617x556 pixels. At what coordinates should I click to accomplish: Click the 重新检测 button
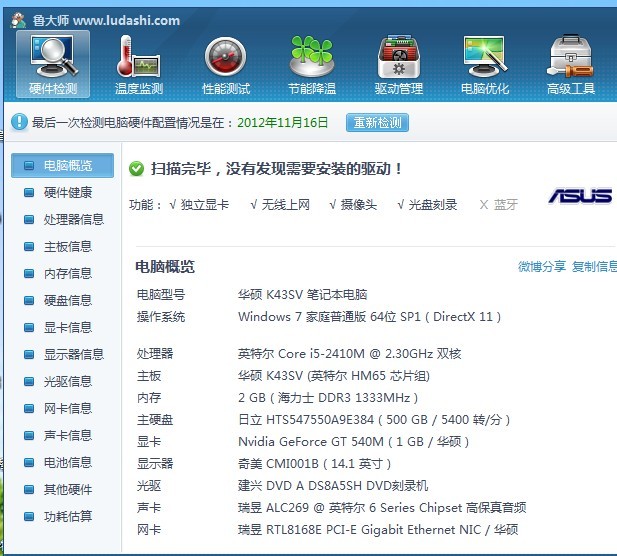(377, 122)
